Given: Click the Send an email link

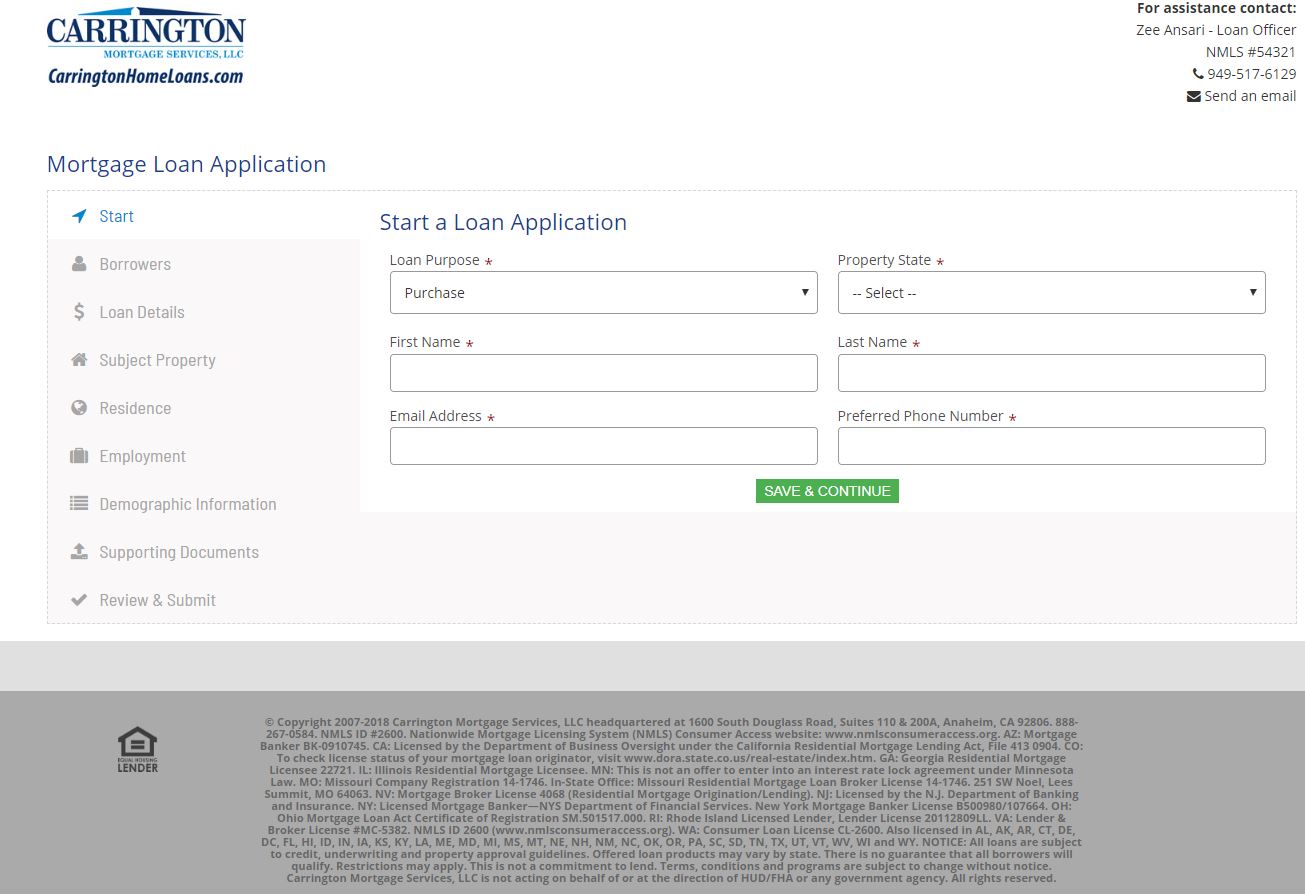Looking at the screenshot, I should coord(1250,96).
